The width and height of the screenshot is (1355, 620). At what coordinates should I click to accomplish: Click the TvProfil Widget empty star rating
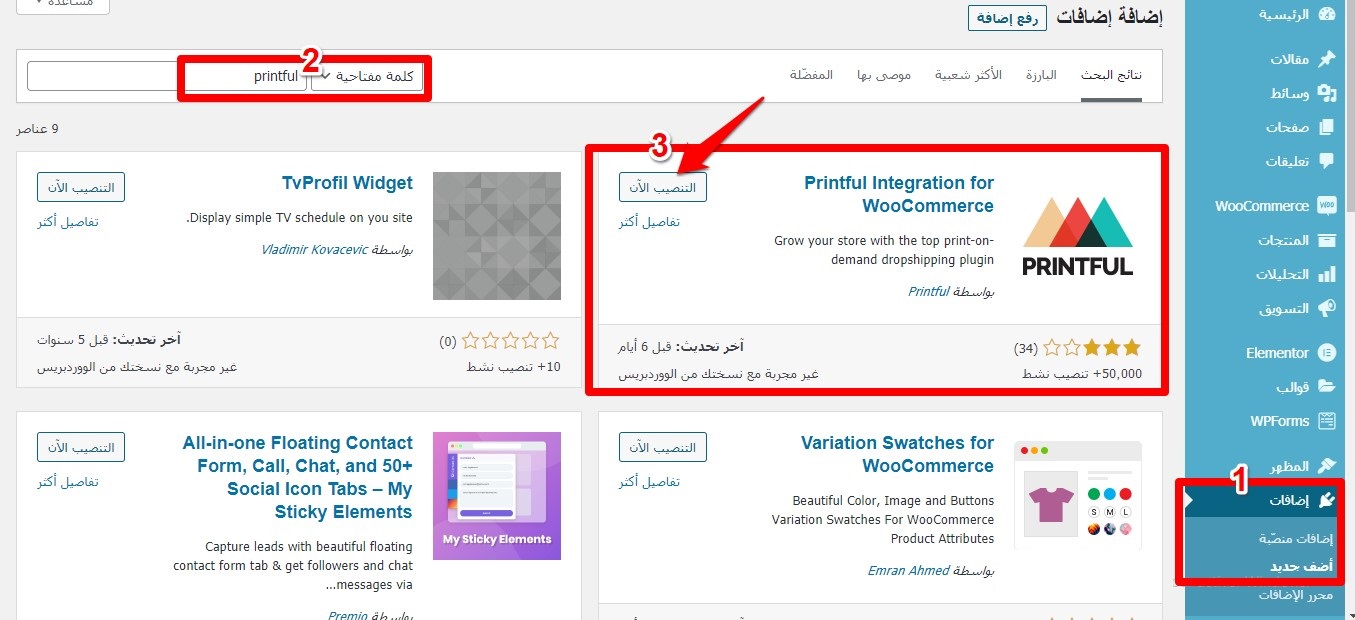tap(511, 341)
